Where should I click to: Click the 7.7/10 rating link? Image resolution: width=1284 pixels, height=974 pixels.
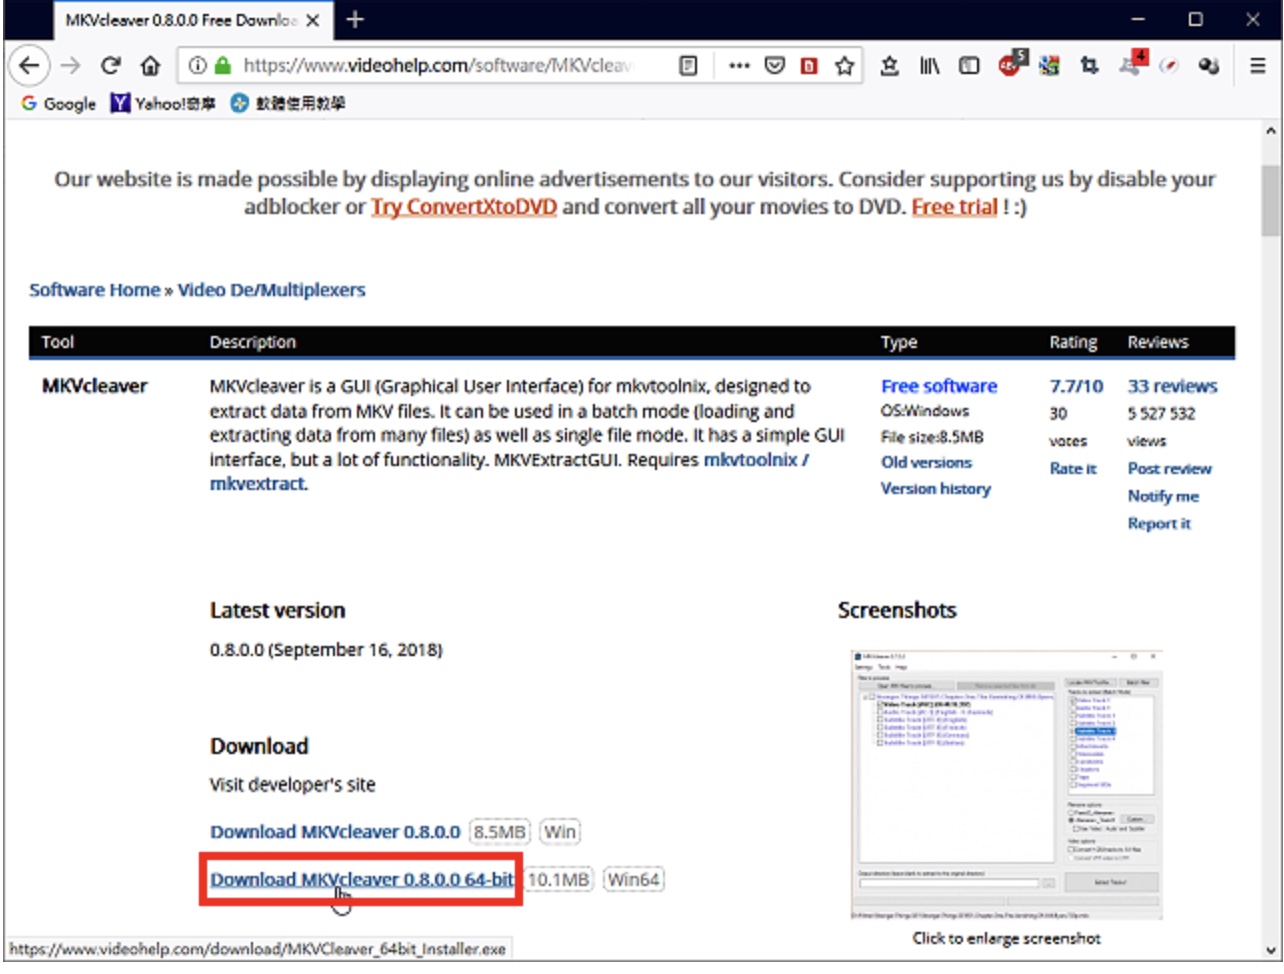[x=1076, y=386]
